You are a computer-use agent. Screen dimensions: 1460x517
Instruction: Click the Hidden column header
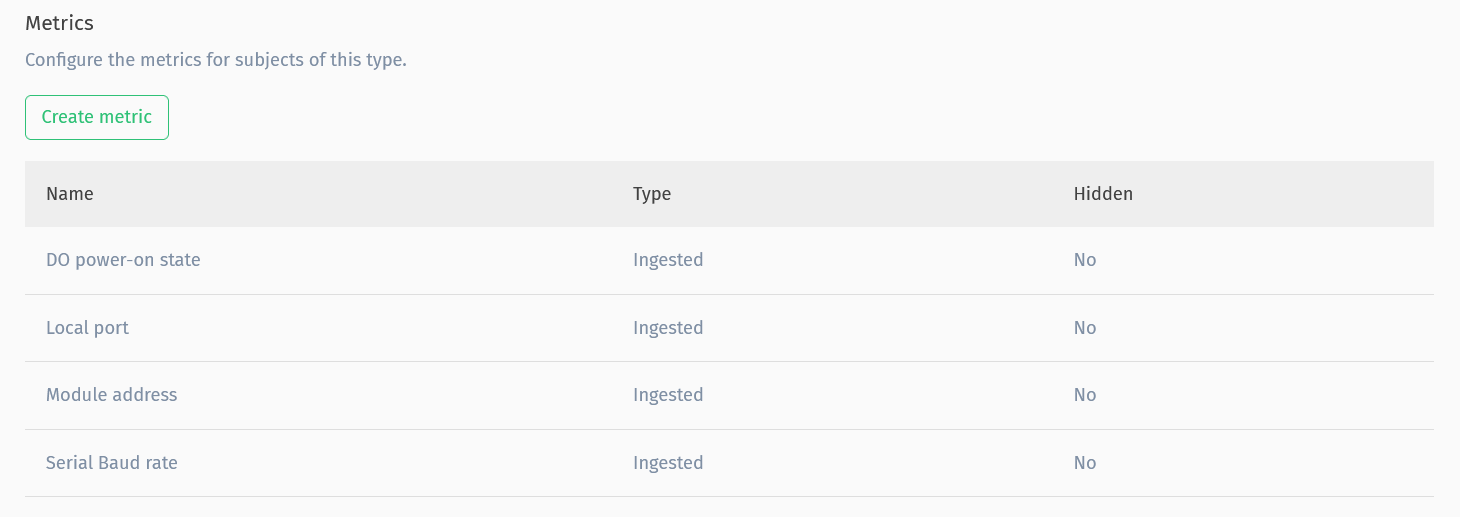[x=1103, y=194]
